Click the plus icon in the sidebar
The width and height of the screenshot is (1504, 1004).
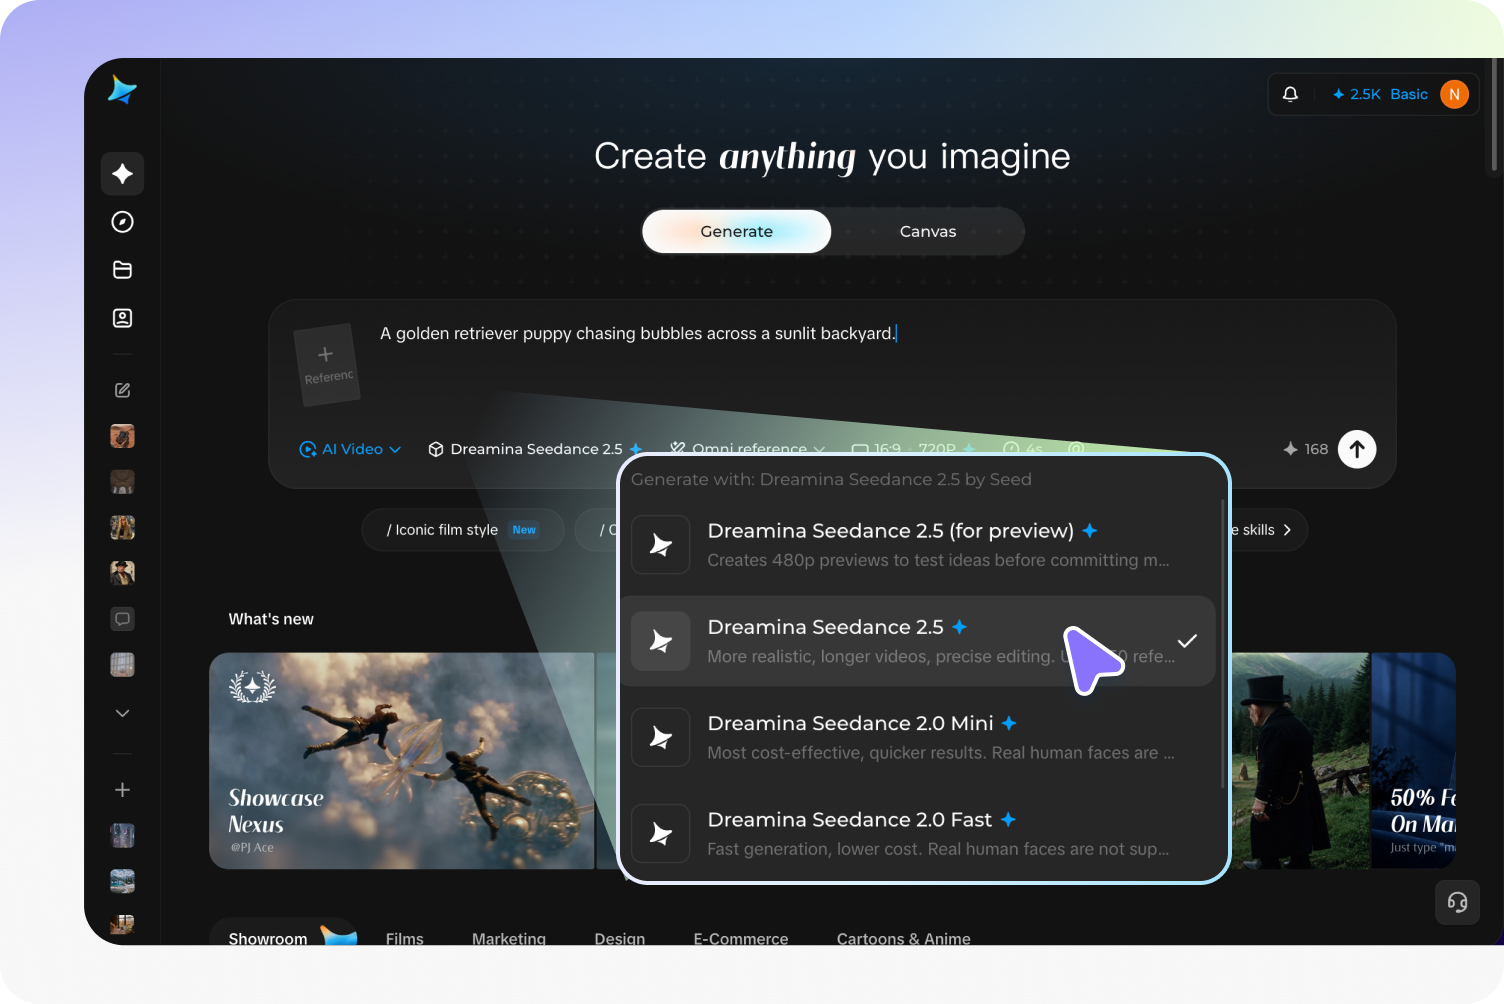[122, 790]
